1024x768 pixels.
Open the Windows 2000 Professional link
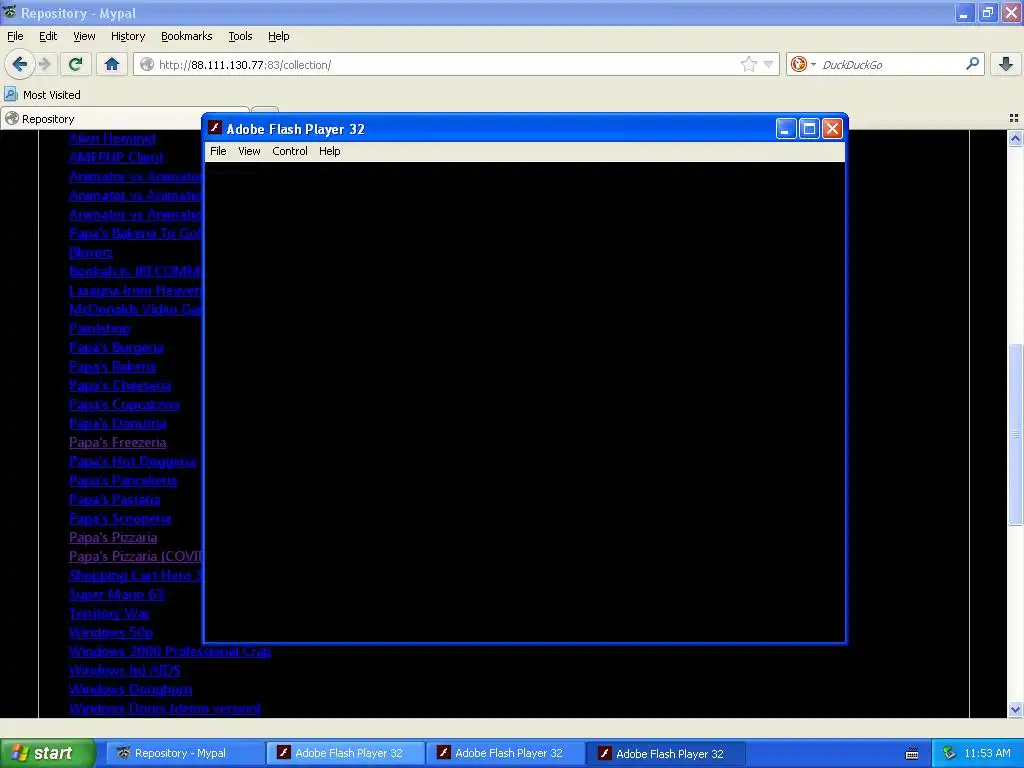point(170,651)
